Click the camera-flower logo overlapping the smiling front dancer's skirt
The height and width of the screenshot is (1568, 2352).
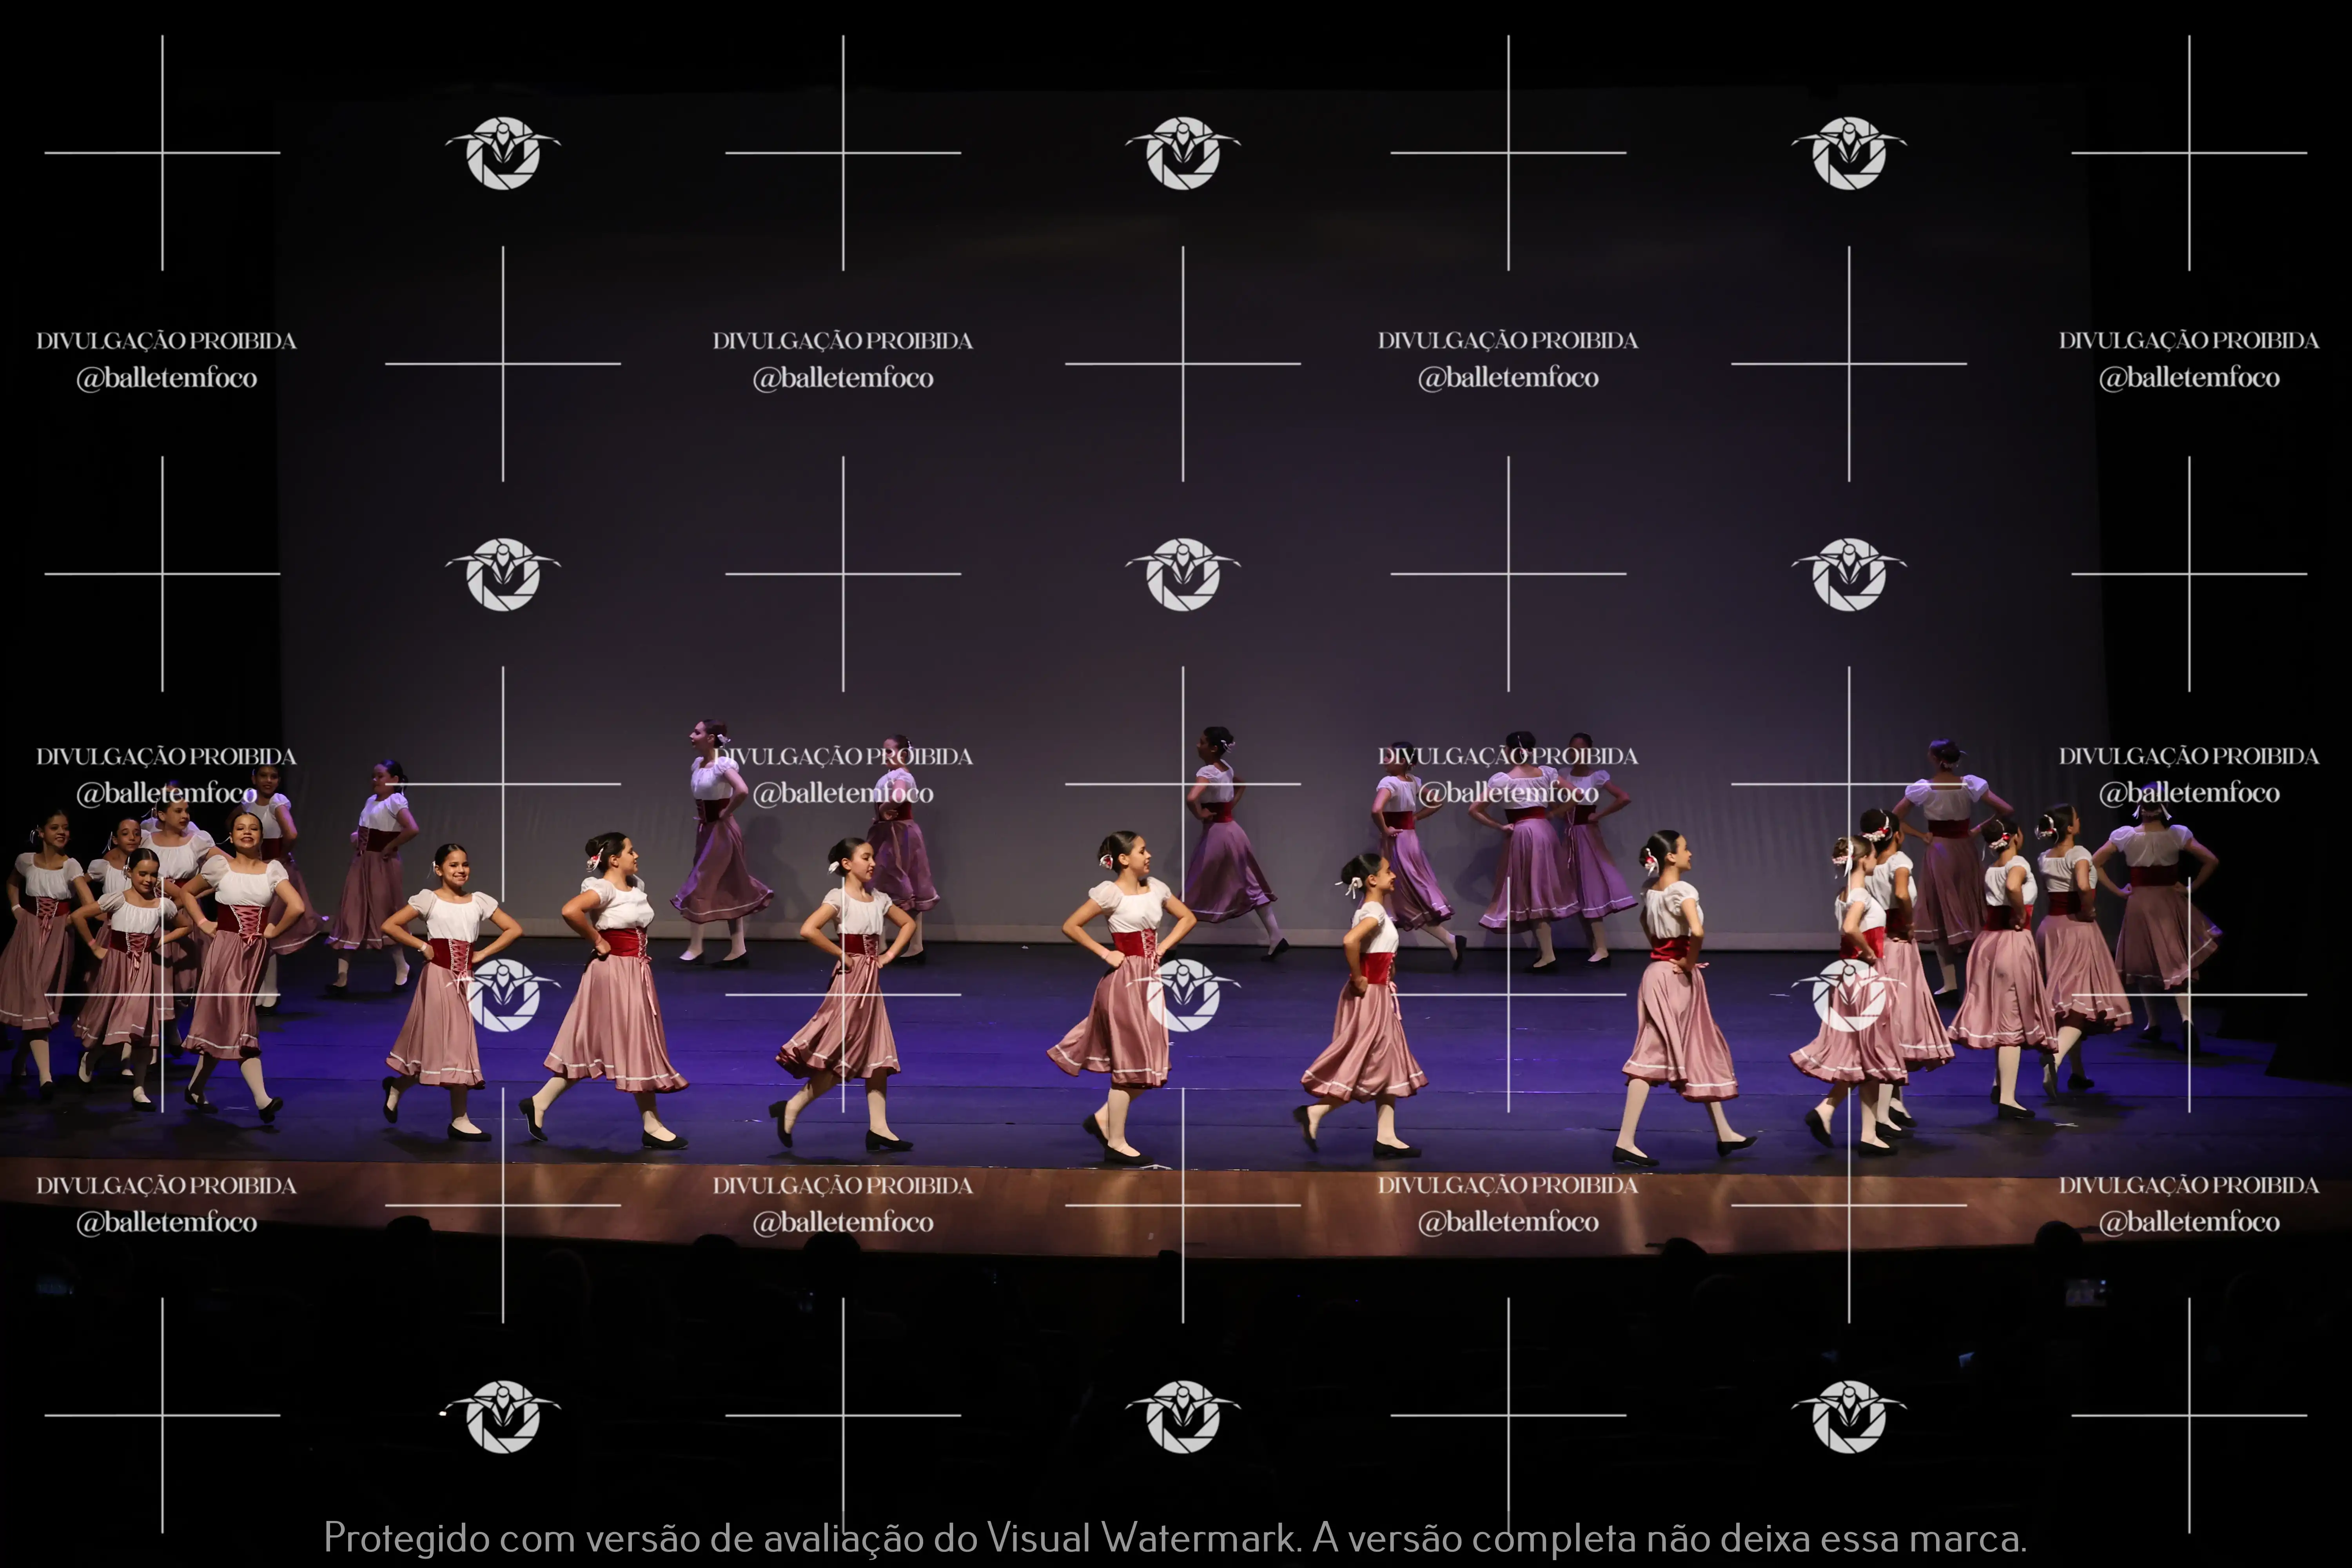pyautogui.click(x=503, y=995)
